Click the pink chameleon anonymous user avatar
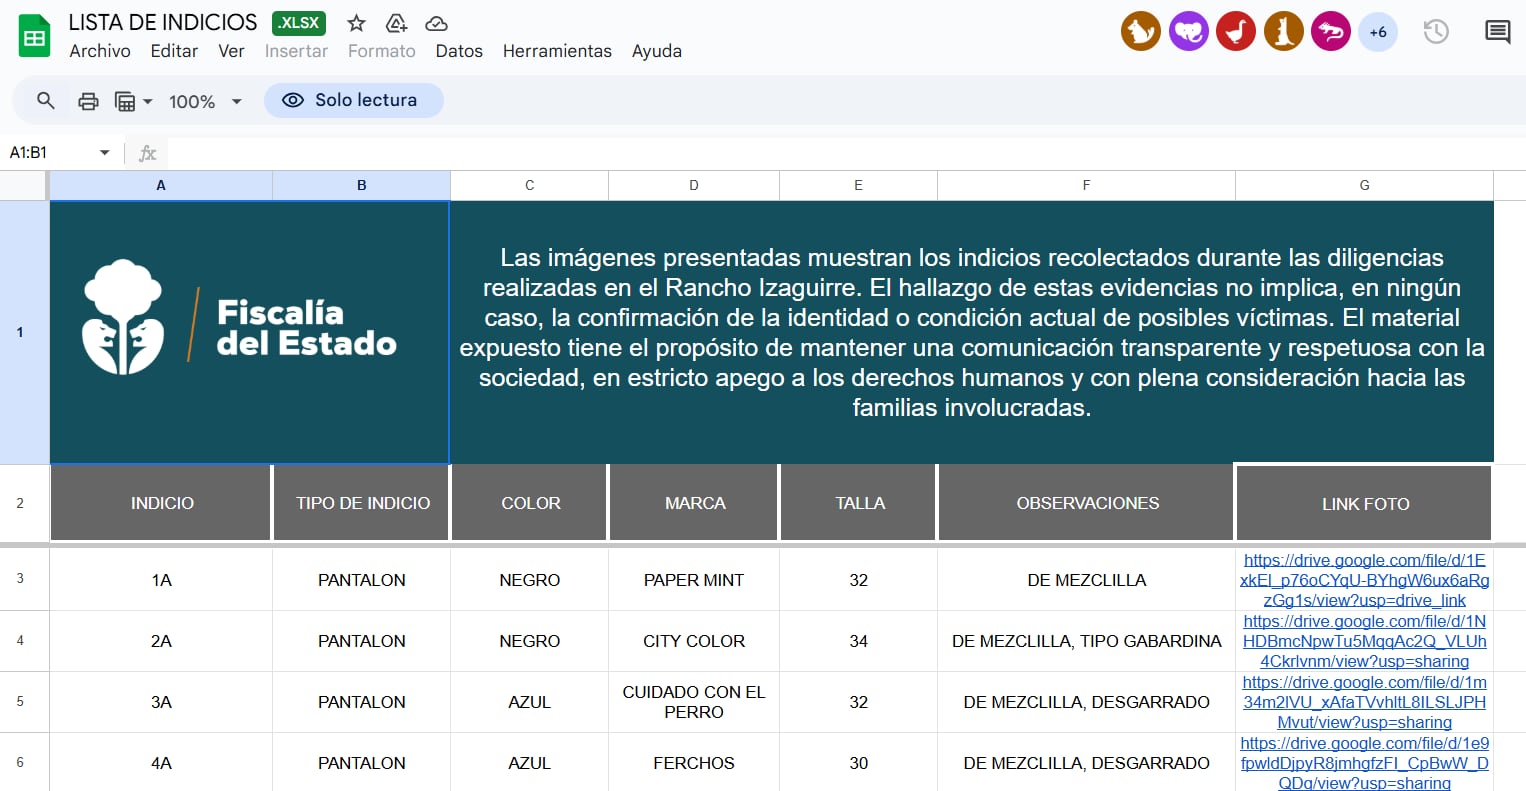Image resolution: width=1526 pixels, height=791 pixels. [x=1330, y=32]
